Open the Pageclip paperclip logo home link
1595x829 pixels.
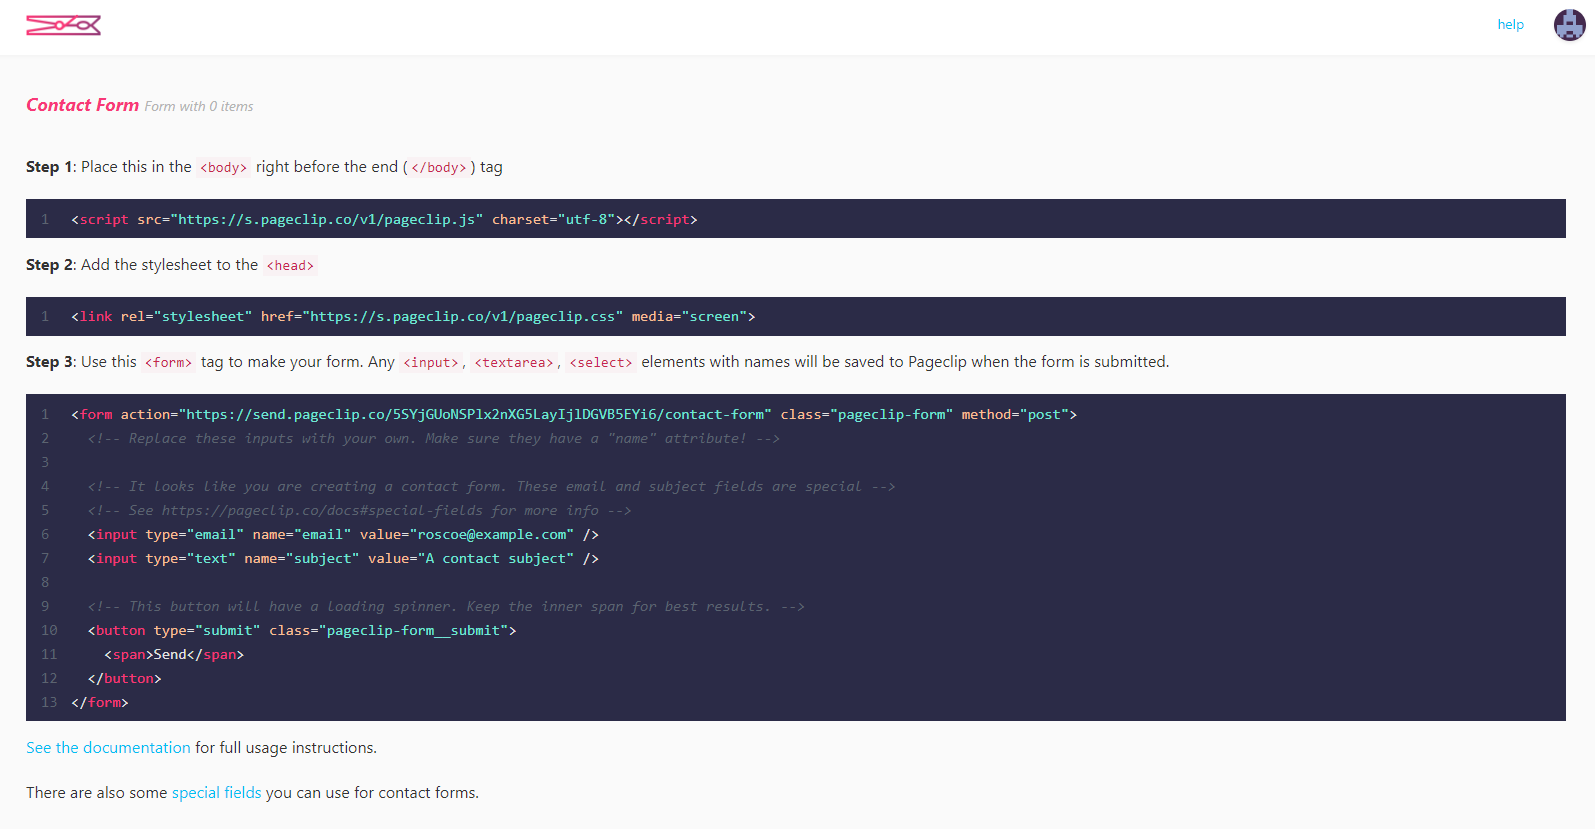(x=63, y=25)
